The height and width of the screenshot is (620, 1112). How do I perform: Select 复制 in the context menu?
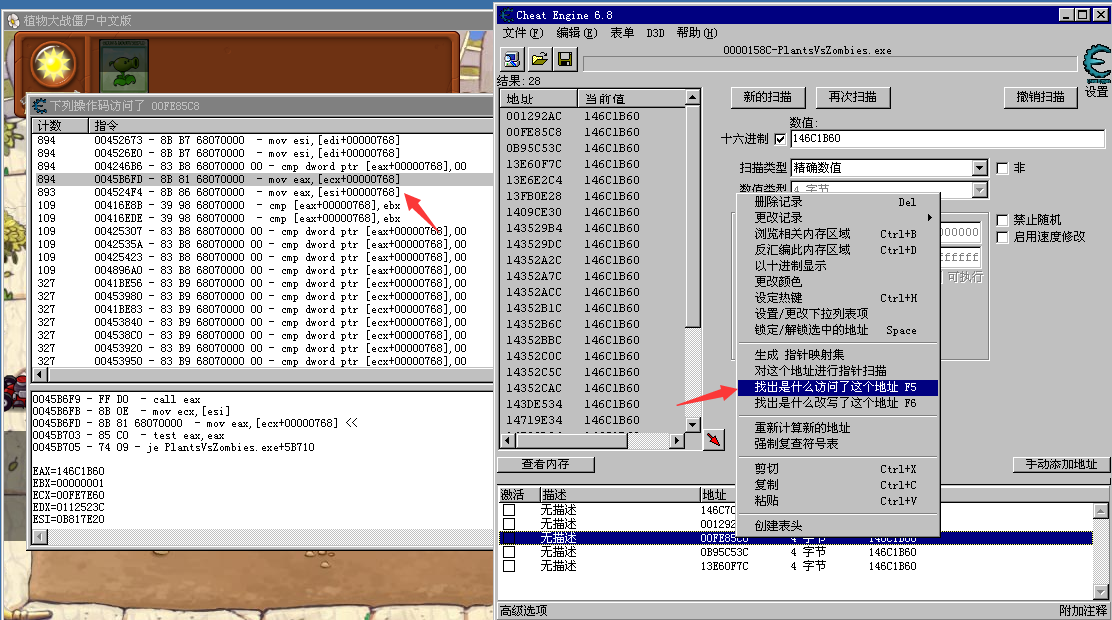click(x=838, y=485)
